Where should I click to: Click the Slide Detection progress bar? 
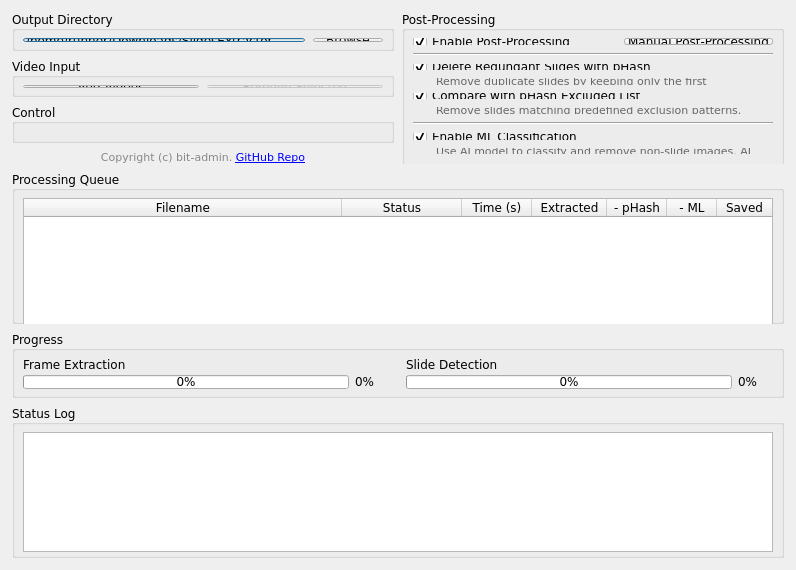(x=569, y=382)
